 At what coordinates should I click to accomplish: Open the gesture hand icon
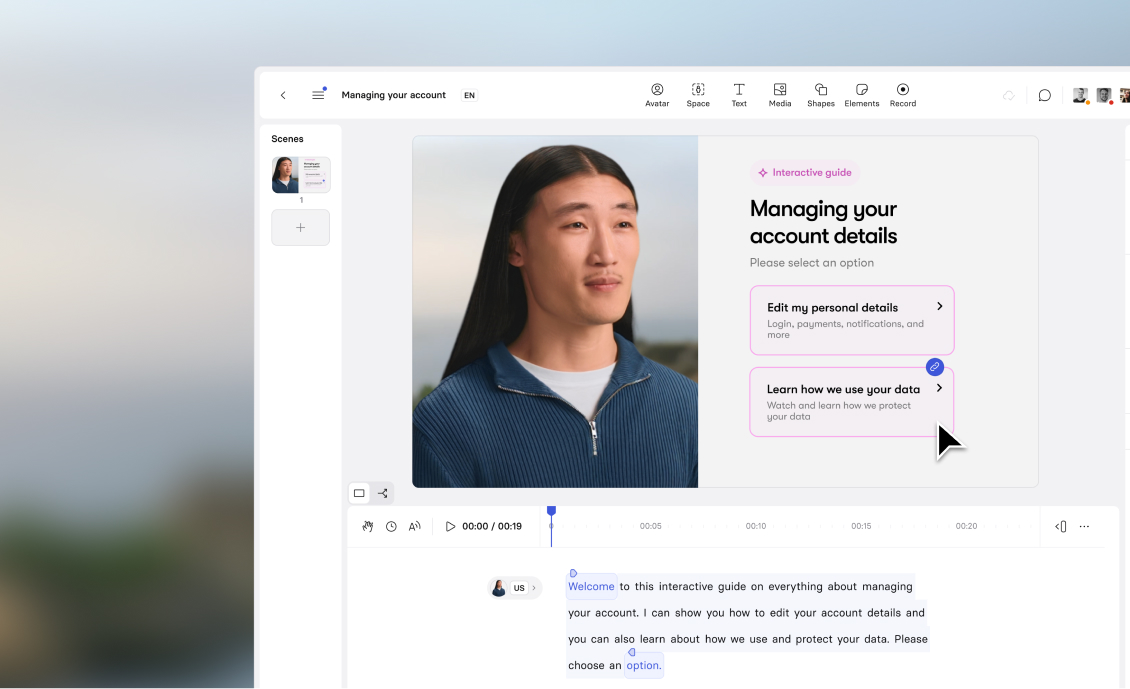pos(368,527)
